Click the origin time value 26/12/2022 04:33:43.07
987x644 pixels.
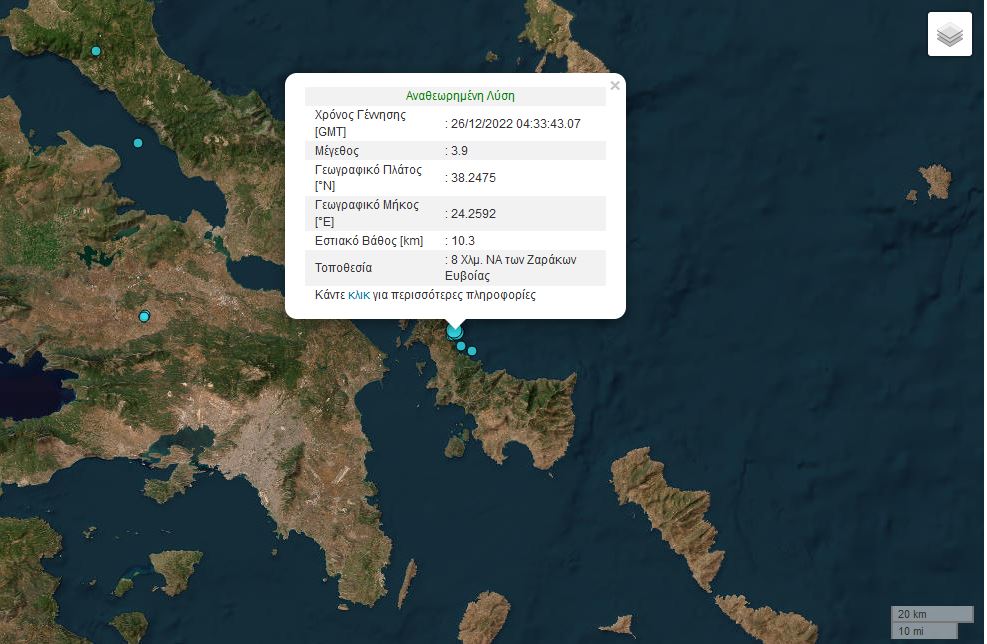coord(515,124)
